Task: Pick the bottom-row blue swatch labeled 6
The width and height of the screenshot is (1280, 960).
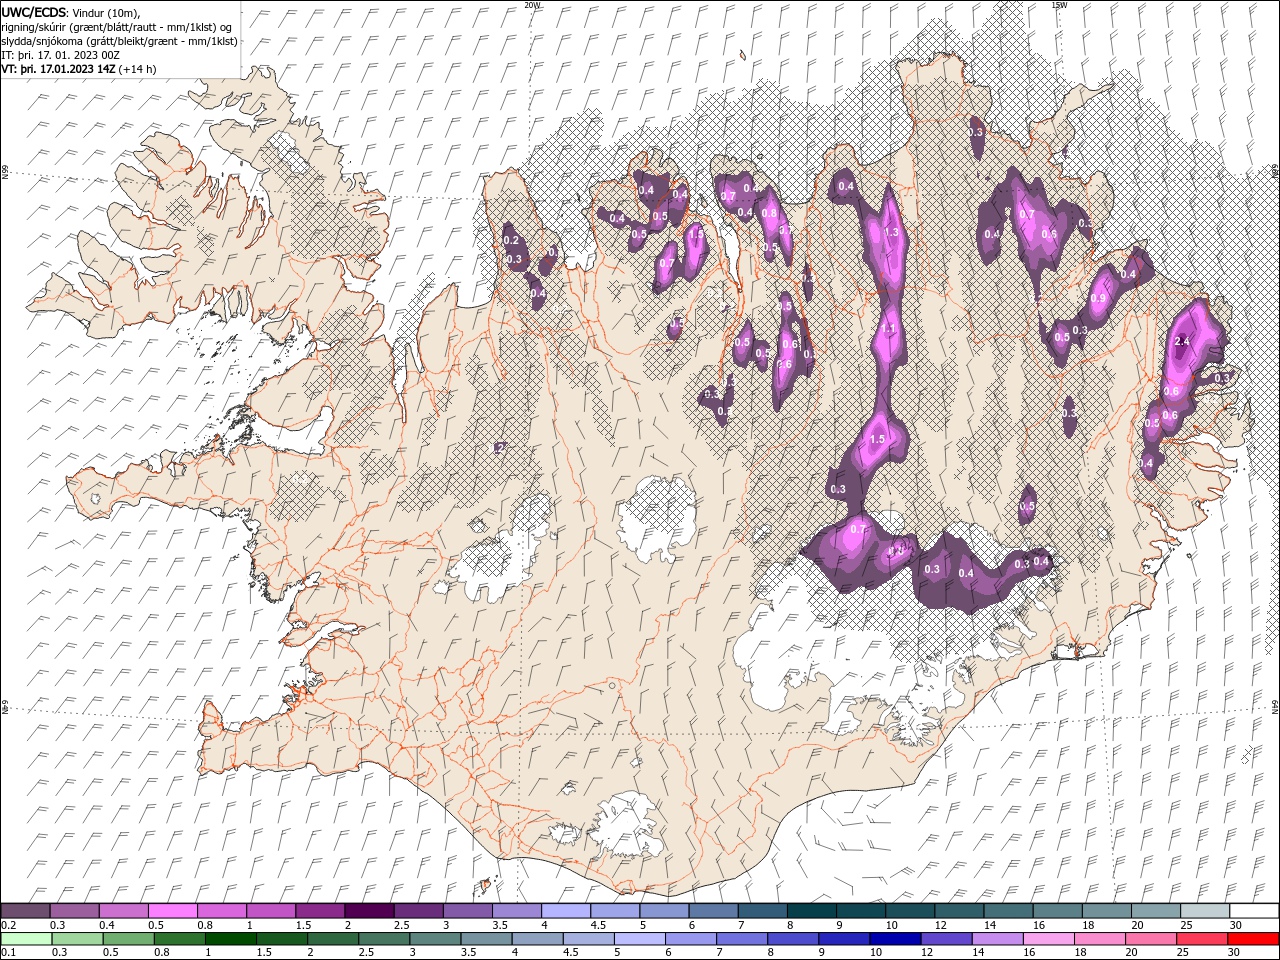Action: point(690,939)
